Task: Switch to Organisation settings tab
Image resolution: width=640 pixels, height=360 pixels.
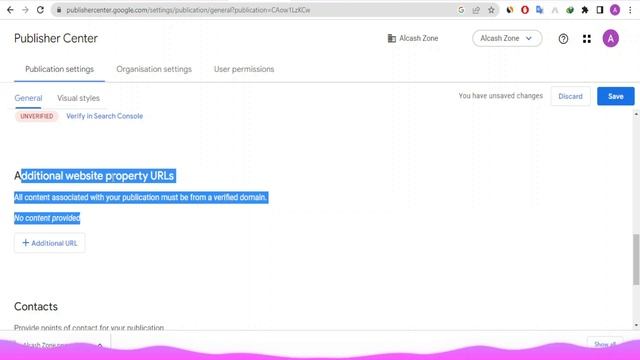Action: [154, 69]
